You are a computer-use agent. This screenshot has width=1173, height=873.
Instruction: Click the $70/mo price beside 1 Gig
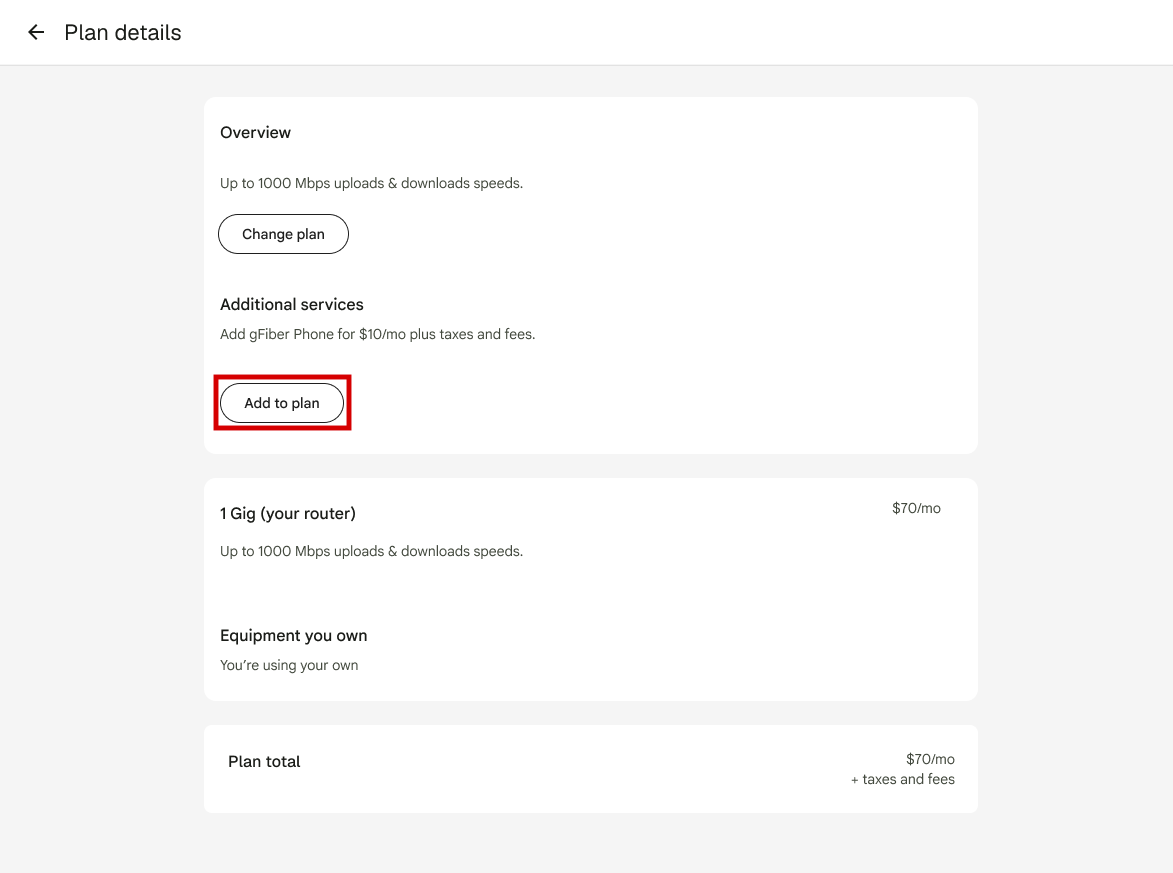point(916,509)
